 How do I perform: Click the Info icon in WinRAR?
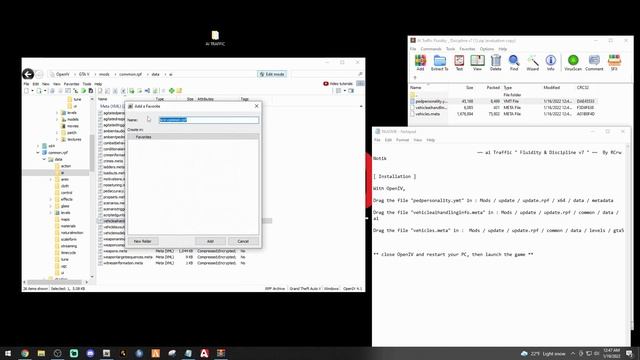[551, 62]
